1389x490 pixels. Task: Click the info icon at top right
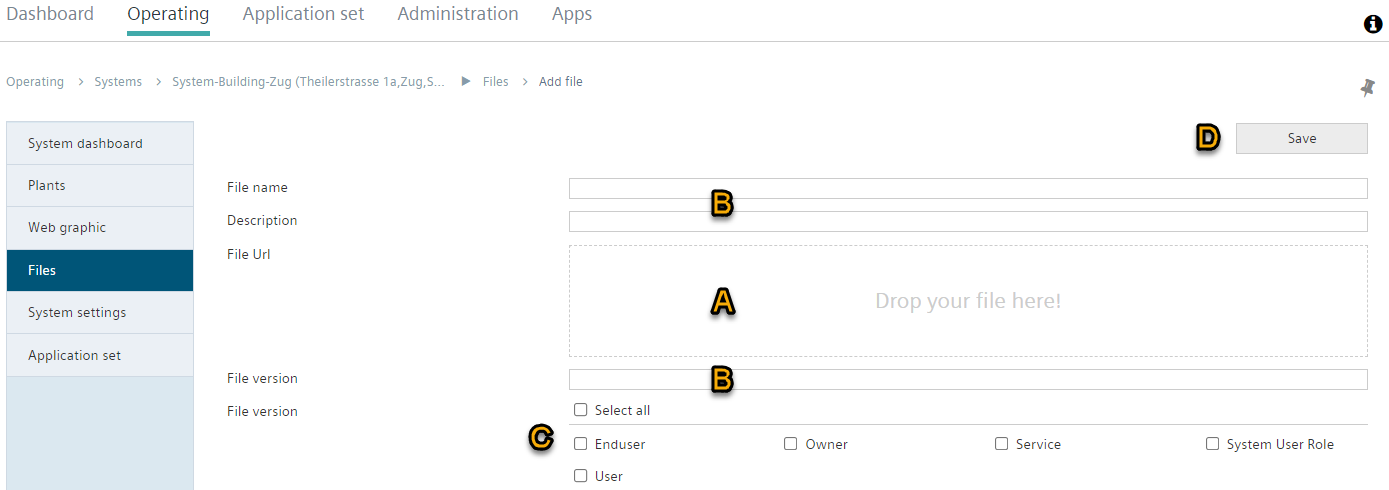pyautogui.click(x=1373, y=24)
